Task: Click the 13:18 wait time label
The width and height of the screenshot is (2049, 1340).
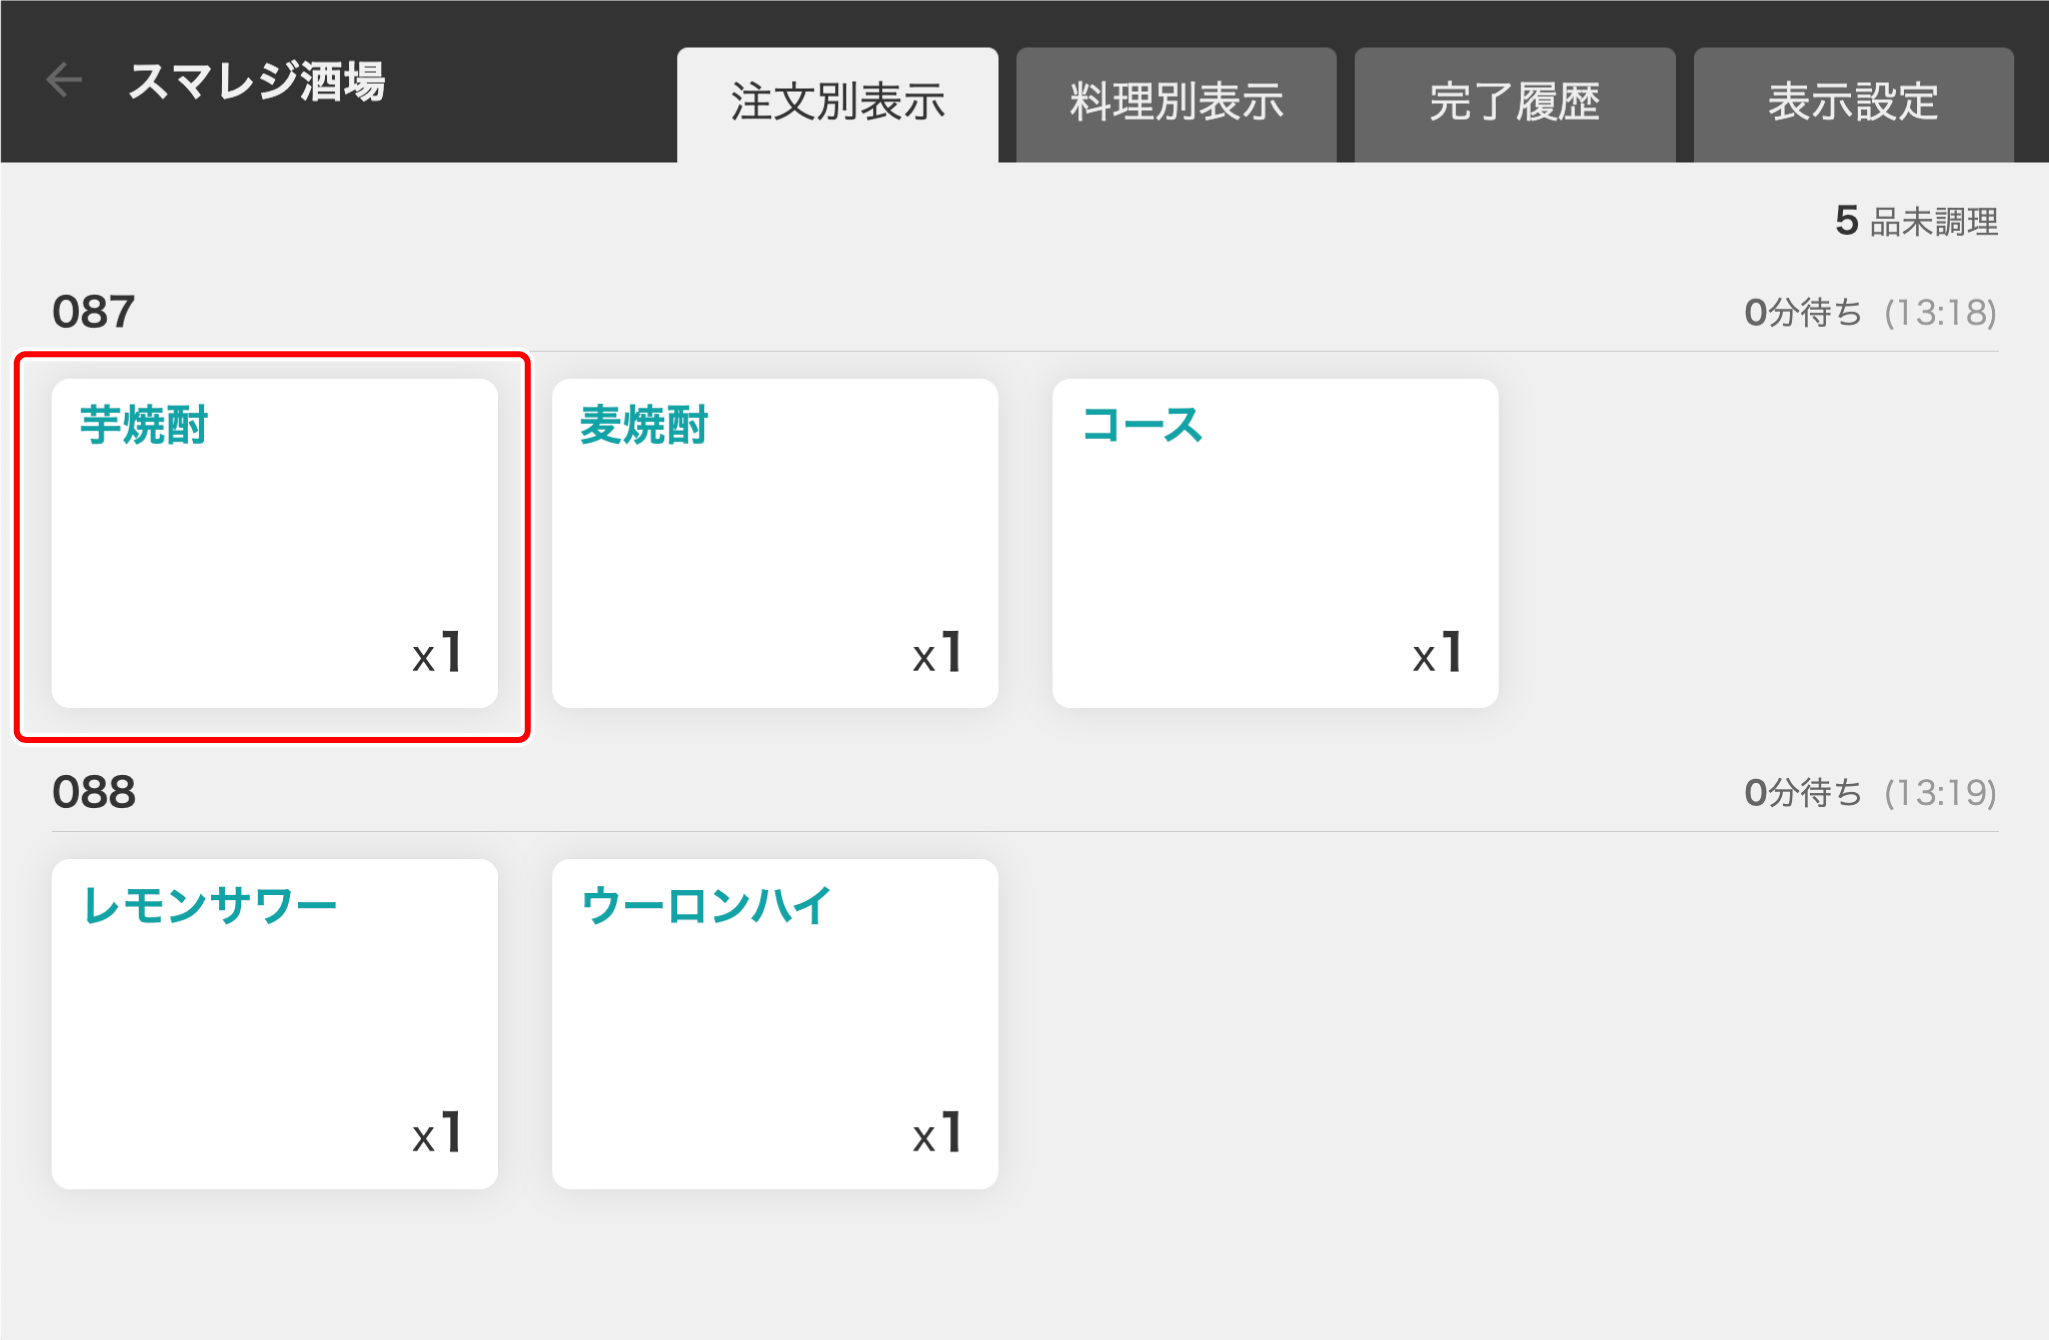Action: [1869, 313]
